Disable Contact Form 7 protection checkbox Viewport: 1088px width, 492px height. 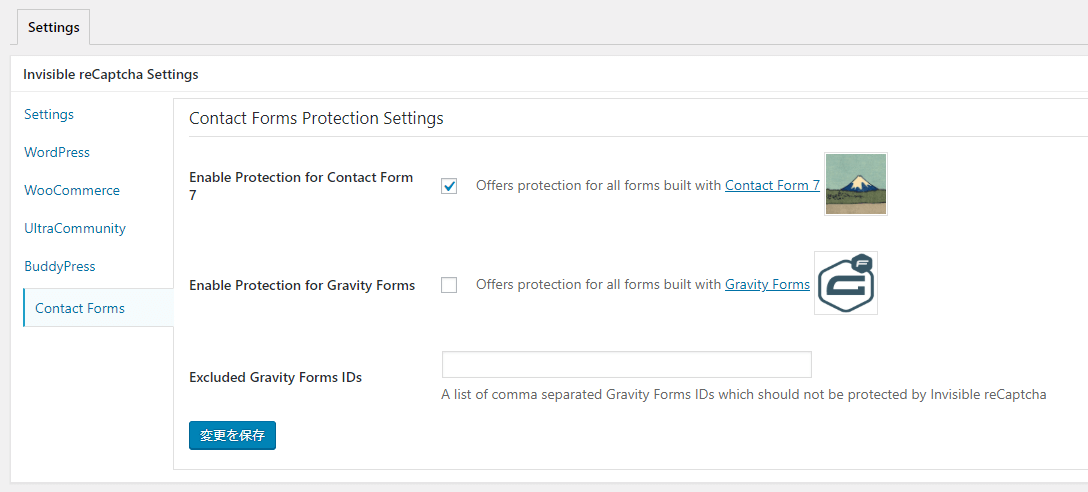pyautogui.click(x=449, y=186)
